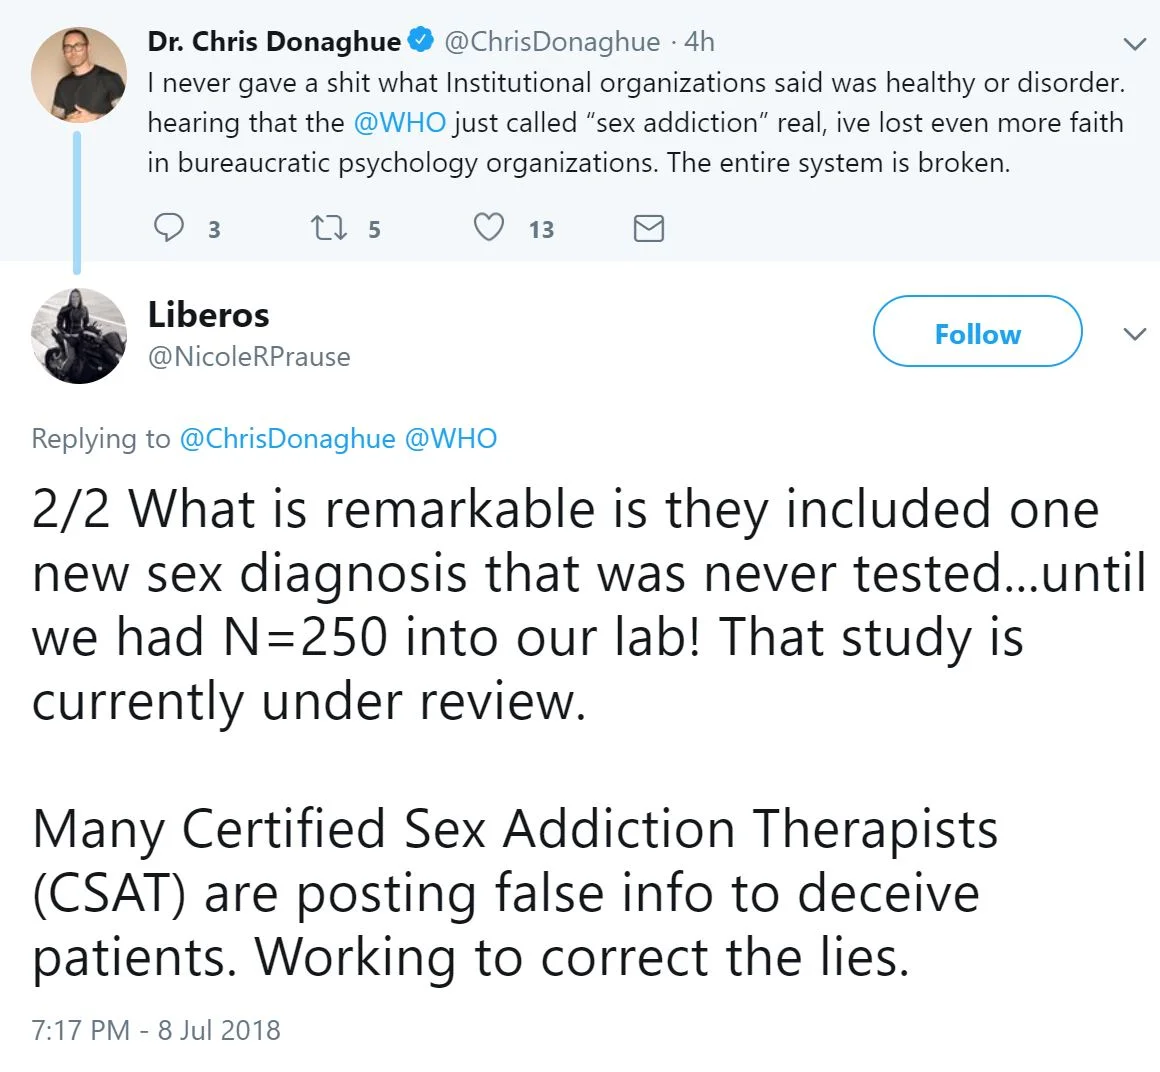The height and width of the screenshot is (1072, 1160).
Task: Send tweet via direct message envelope
Action: coord(649,228)
